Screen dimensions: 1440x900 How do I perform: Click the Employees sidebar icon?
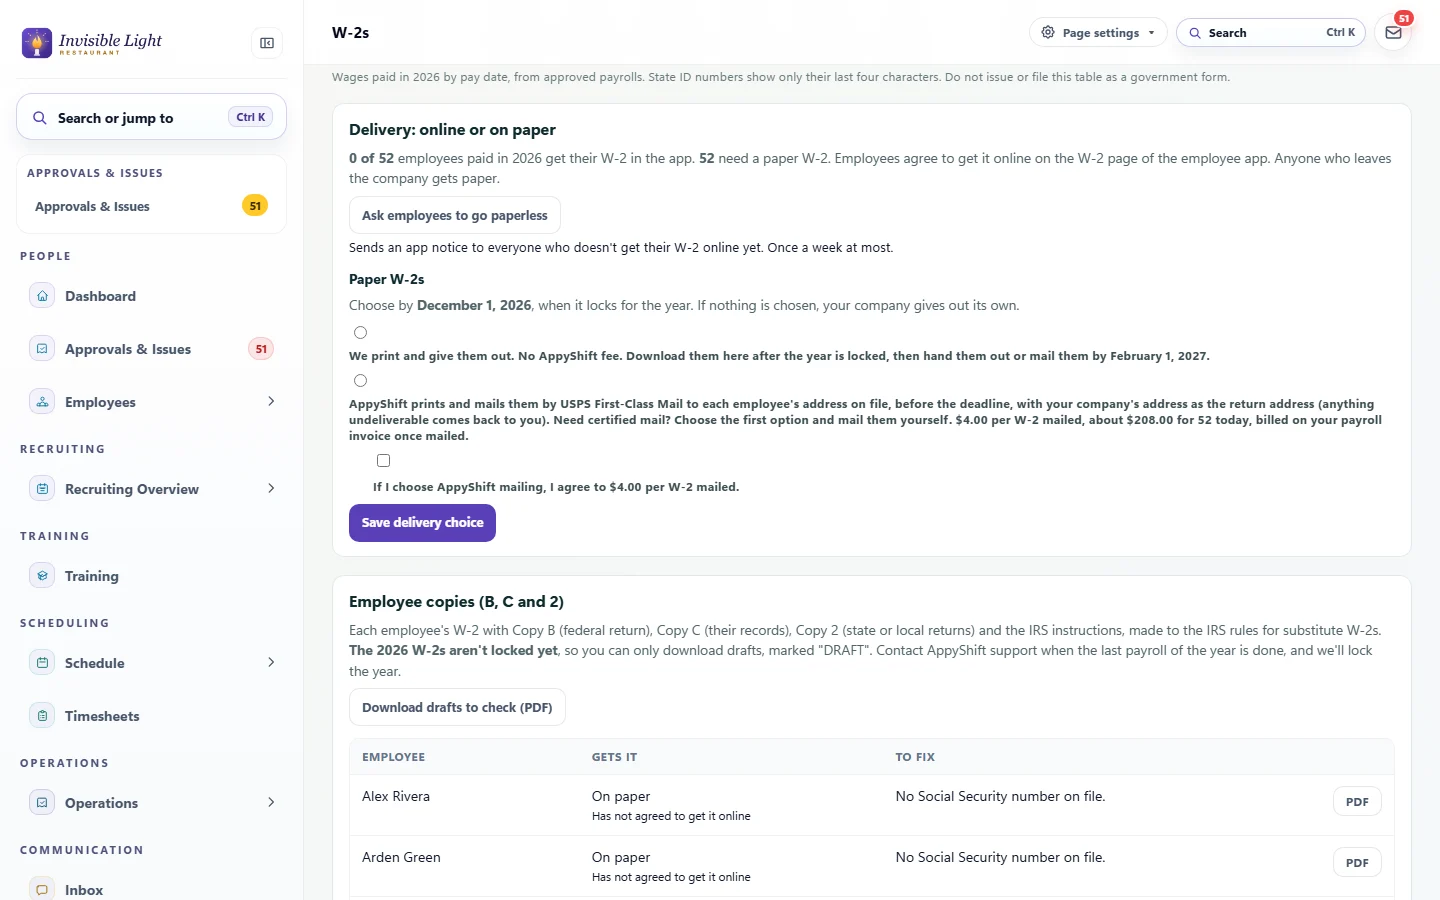tap(42, 402)
